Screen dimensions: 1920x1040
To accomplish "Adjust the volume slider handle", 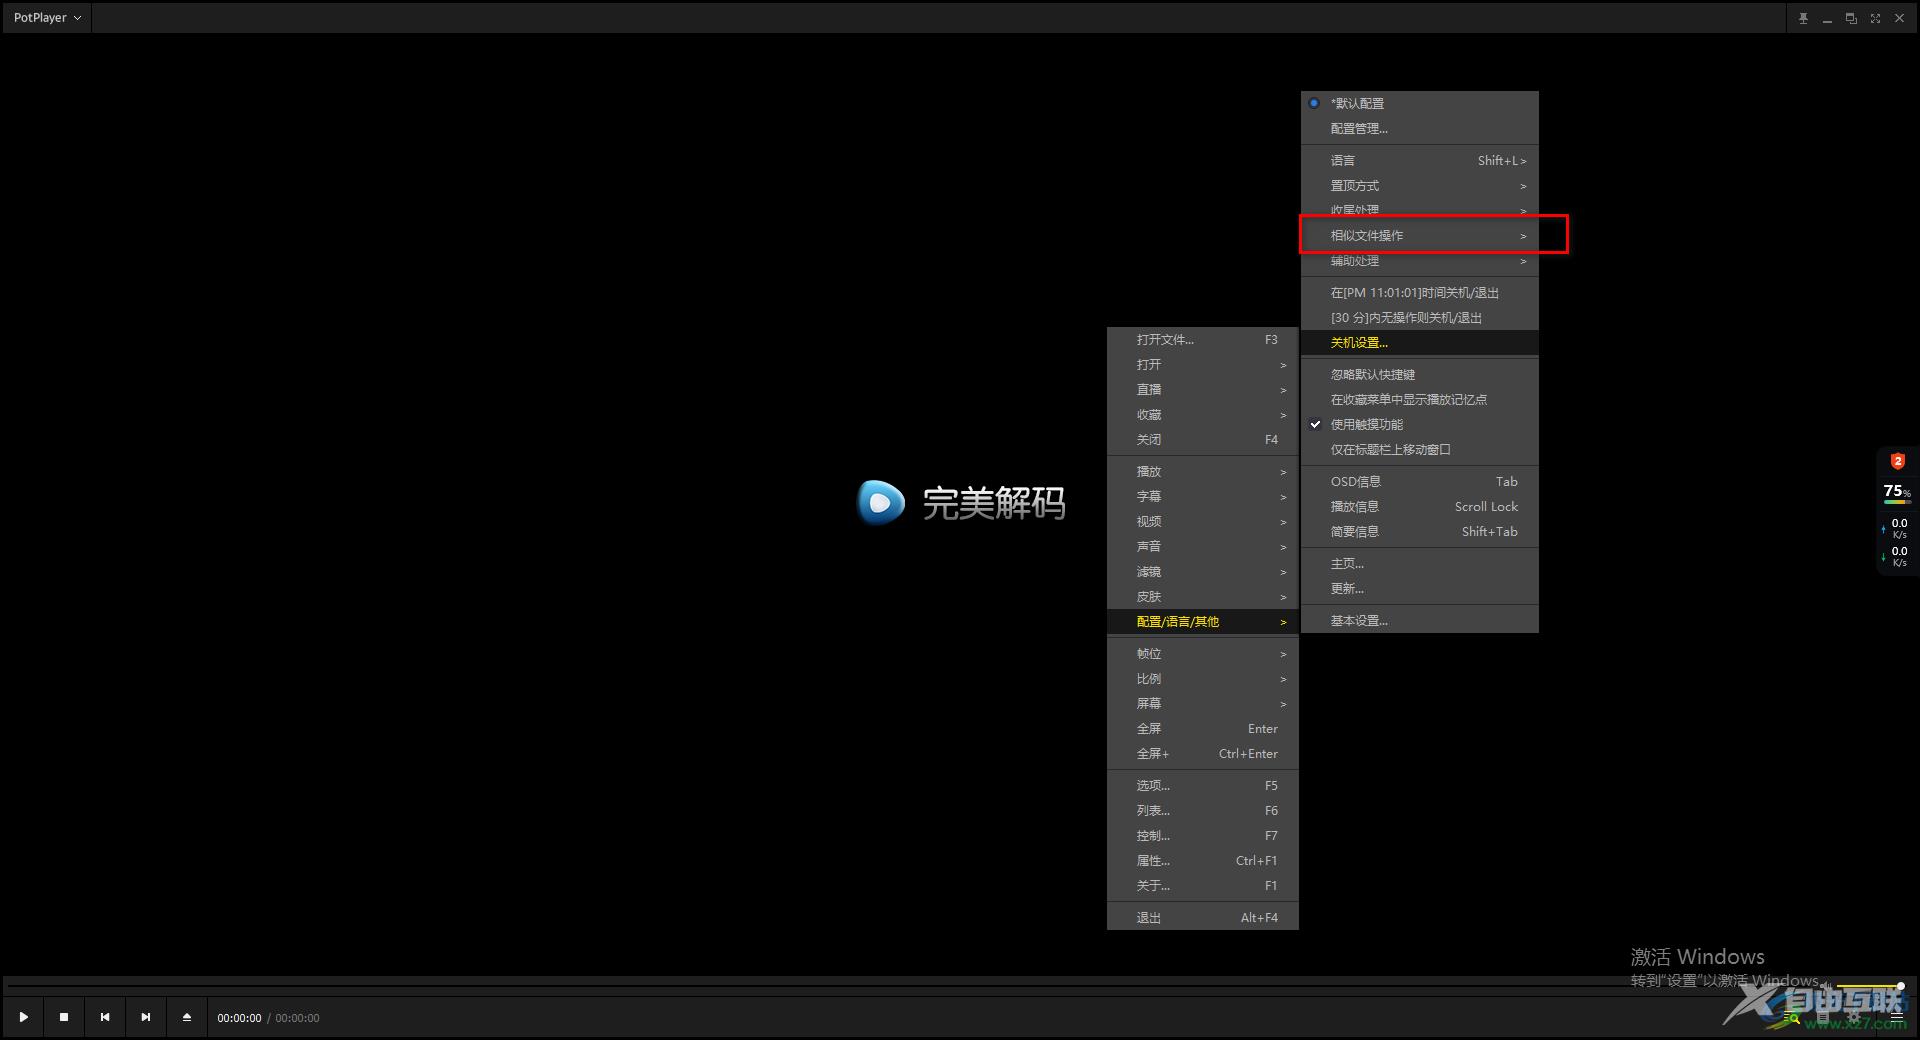I will click(x=1900, y=986).
